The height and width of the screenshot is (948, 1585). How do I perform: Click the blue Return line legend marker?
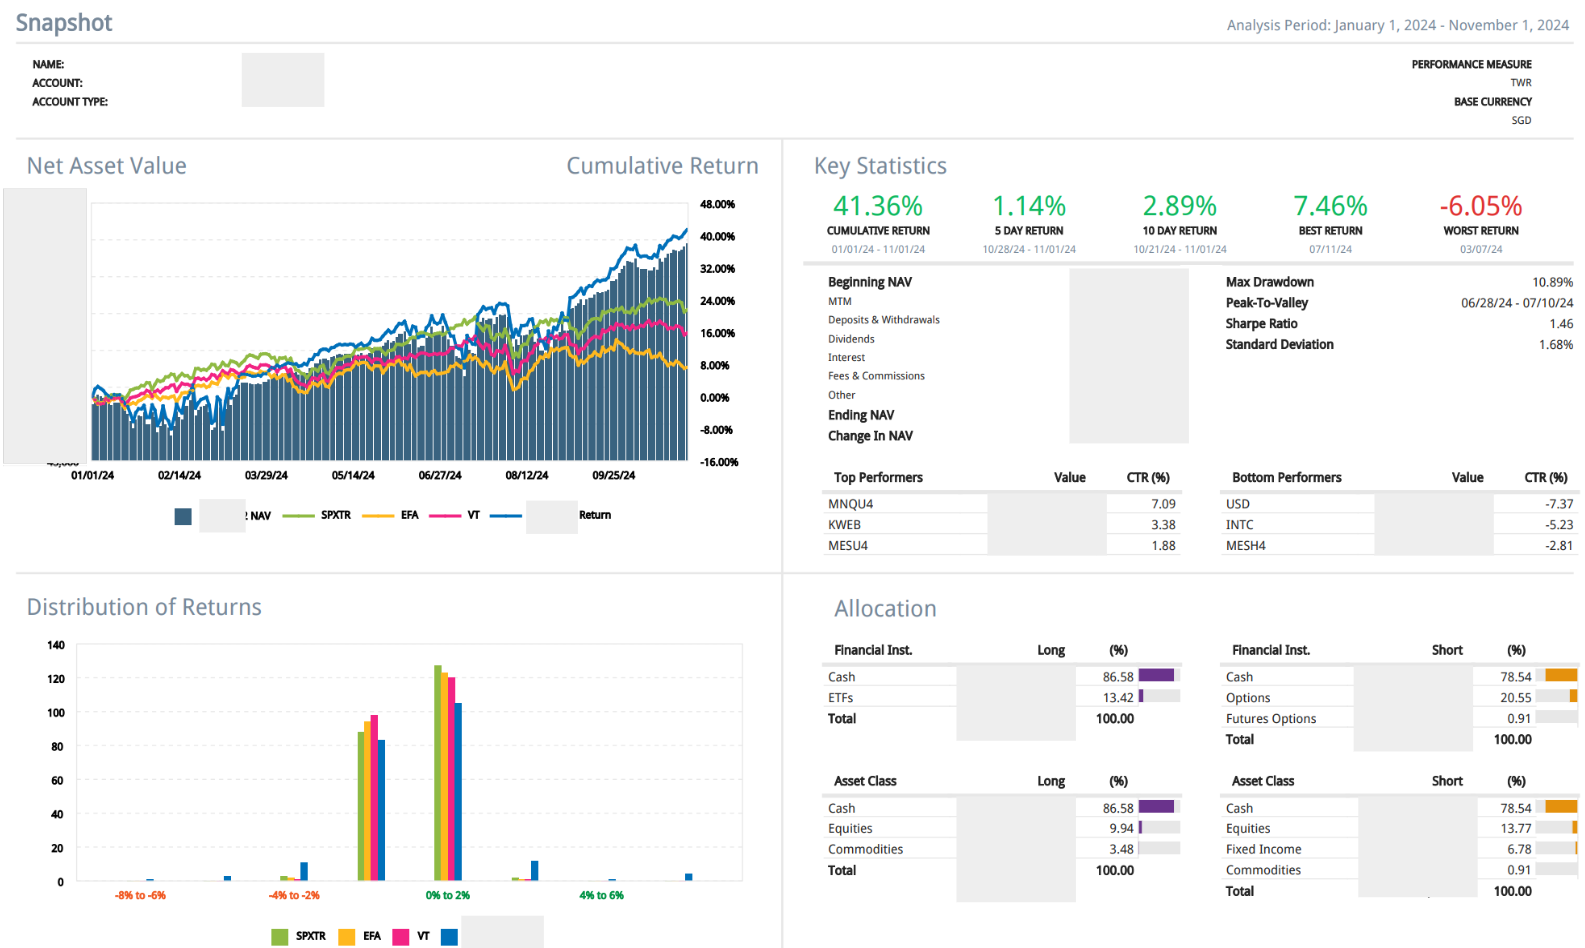tap(506, 516)
